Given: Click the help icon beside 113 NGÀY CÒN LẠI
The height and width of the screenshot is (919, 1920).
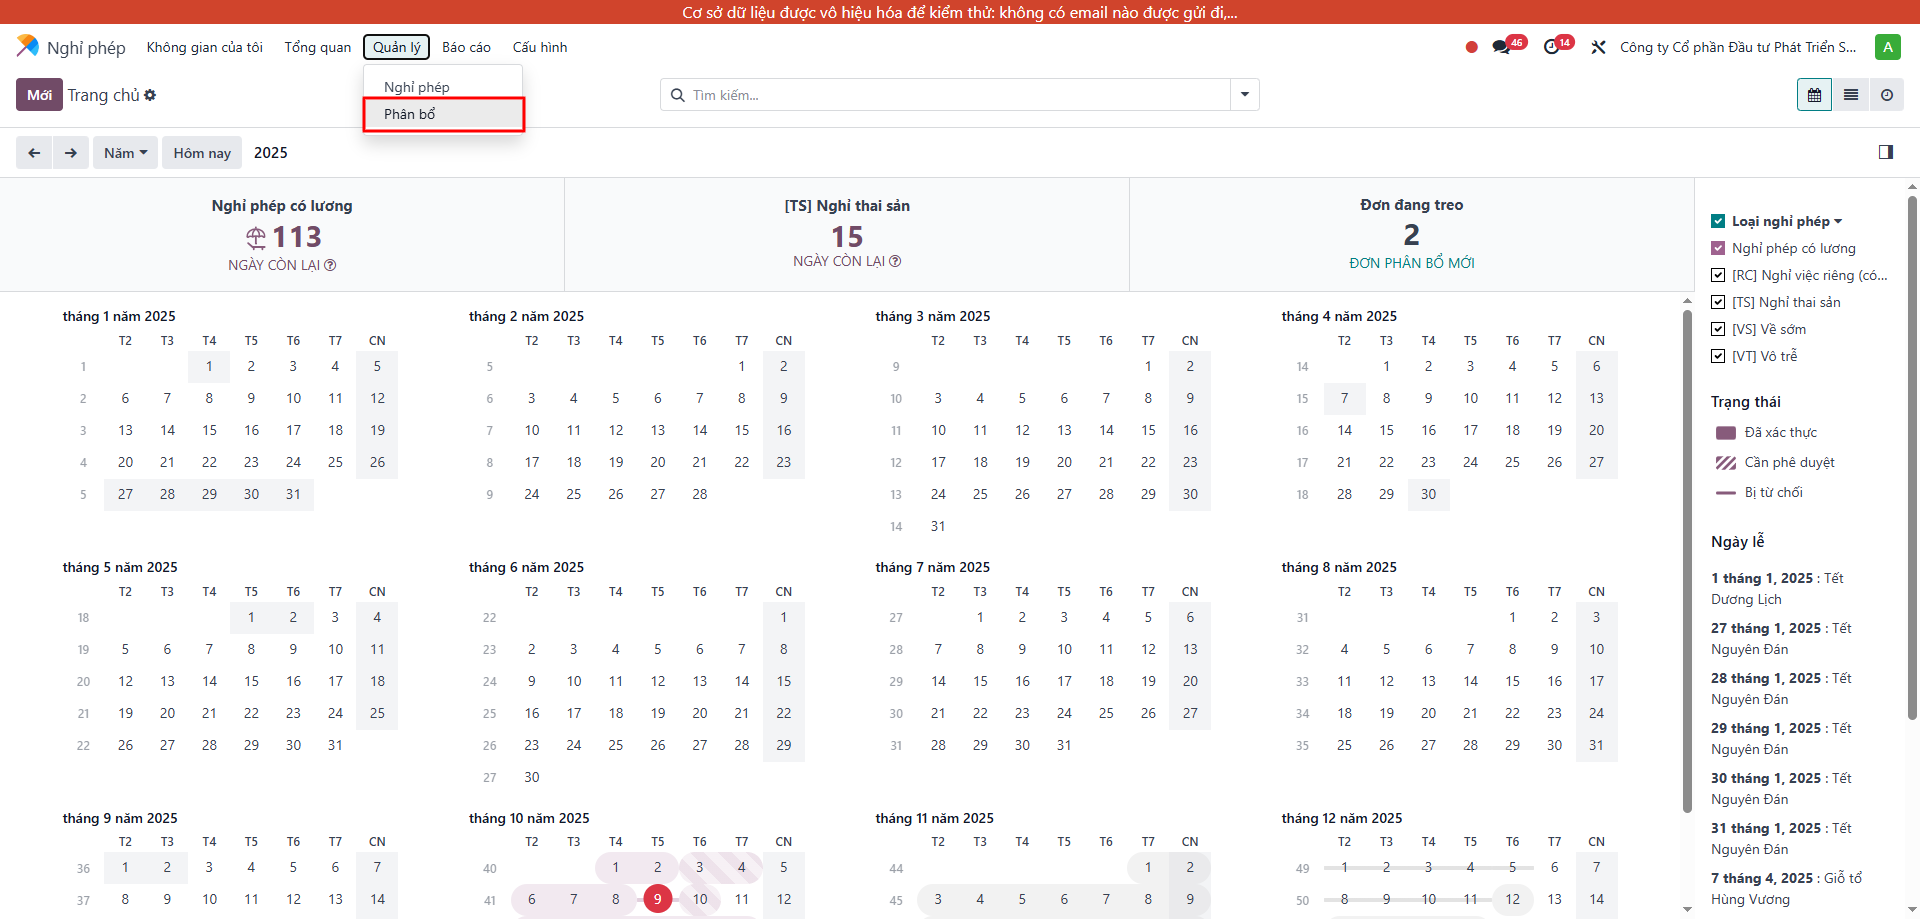Looking at the screenshot, I should tap(330, 265).
